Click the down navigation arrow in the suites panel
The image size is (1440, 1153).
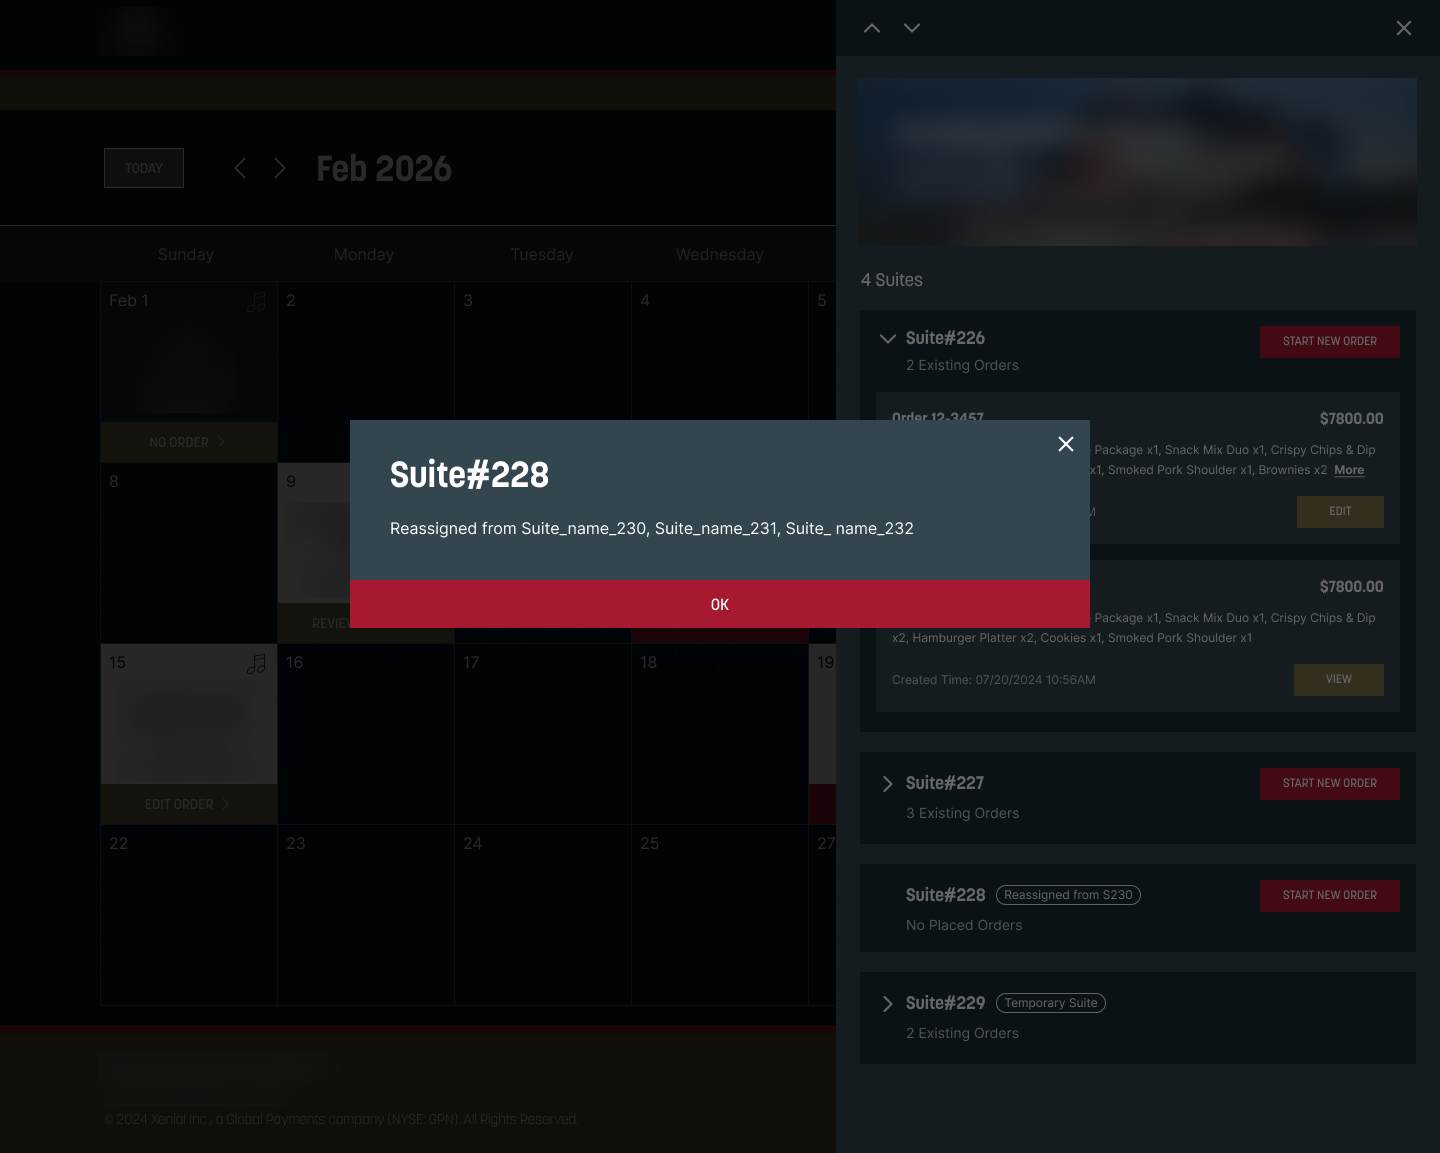(x=911, y=28)
